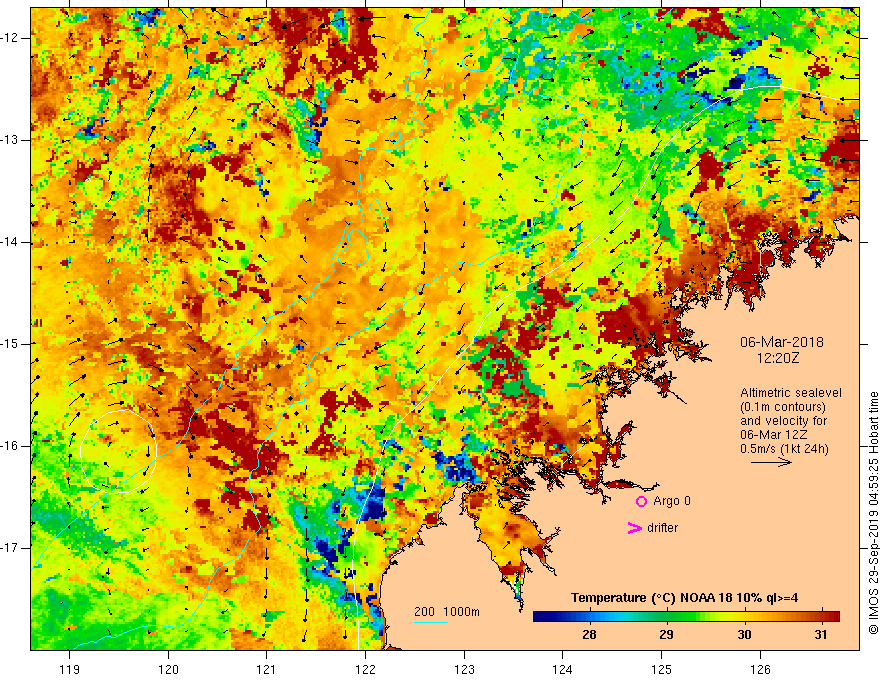Click the IMOS copyright timestamp vertical text
The width and height of the screenshot is (880, 680).
tap(873, 513)
